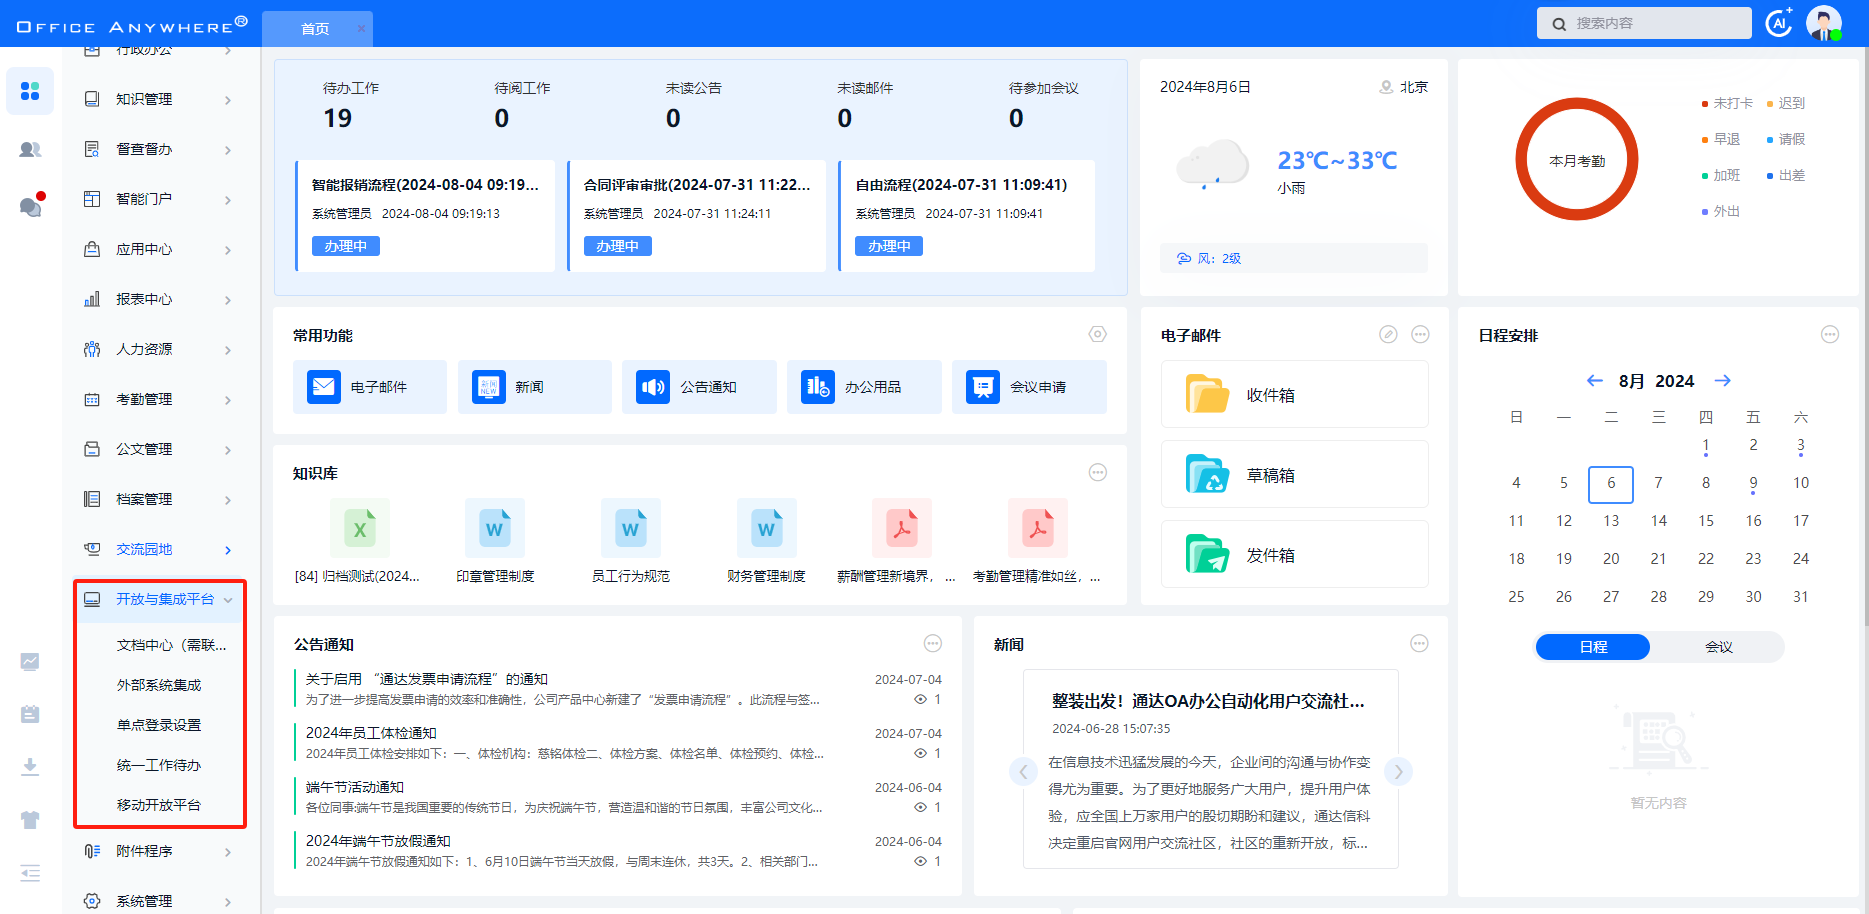
Task: Open the 收件箱 inbox folder icon
Action: coord(1207,395)
